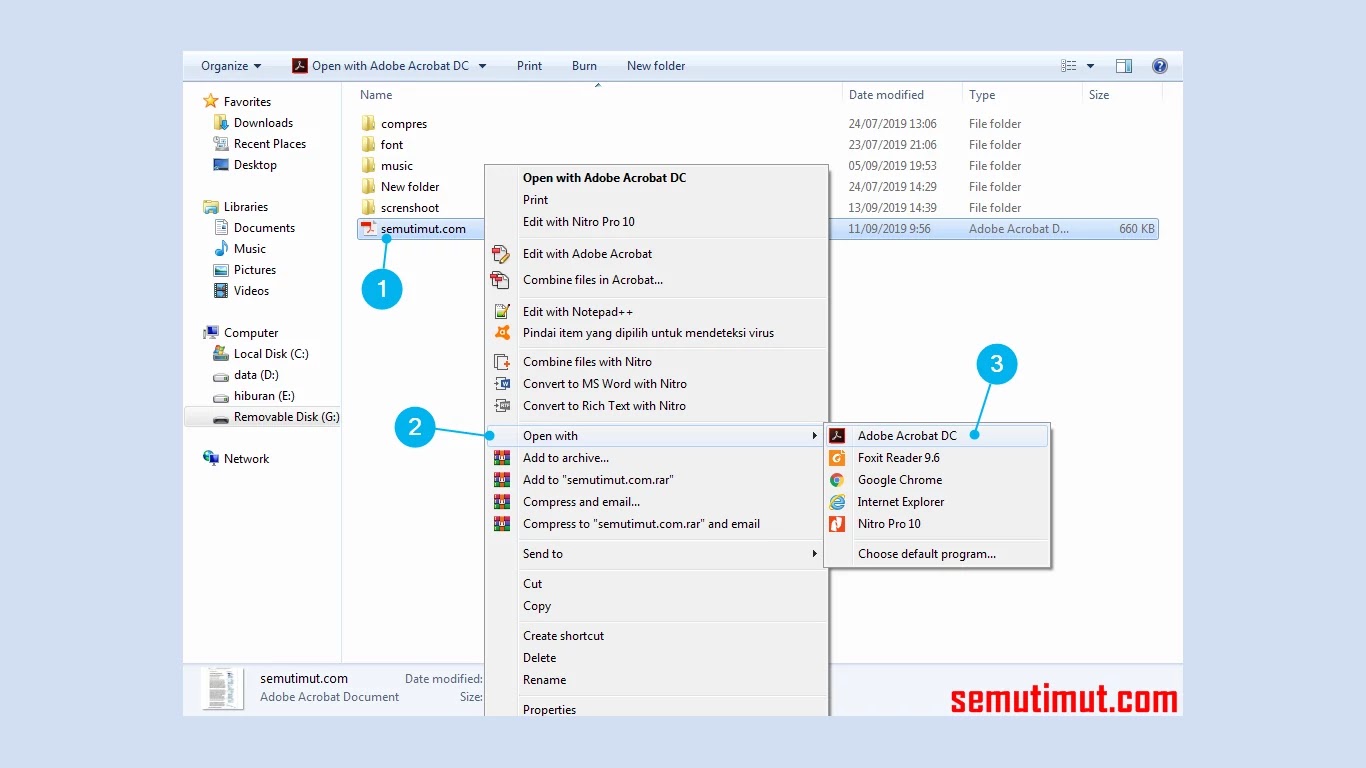Viewport: 1366px width, 768px height.
Task: Select Choose default program option
Action: [x=937, y=554]
